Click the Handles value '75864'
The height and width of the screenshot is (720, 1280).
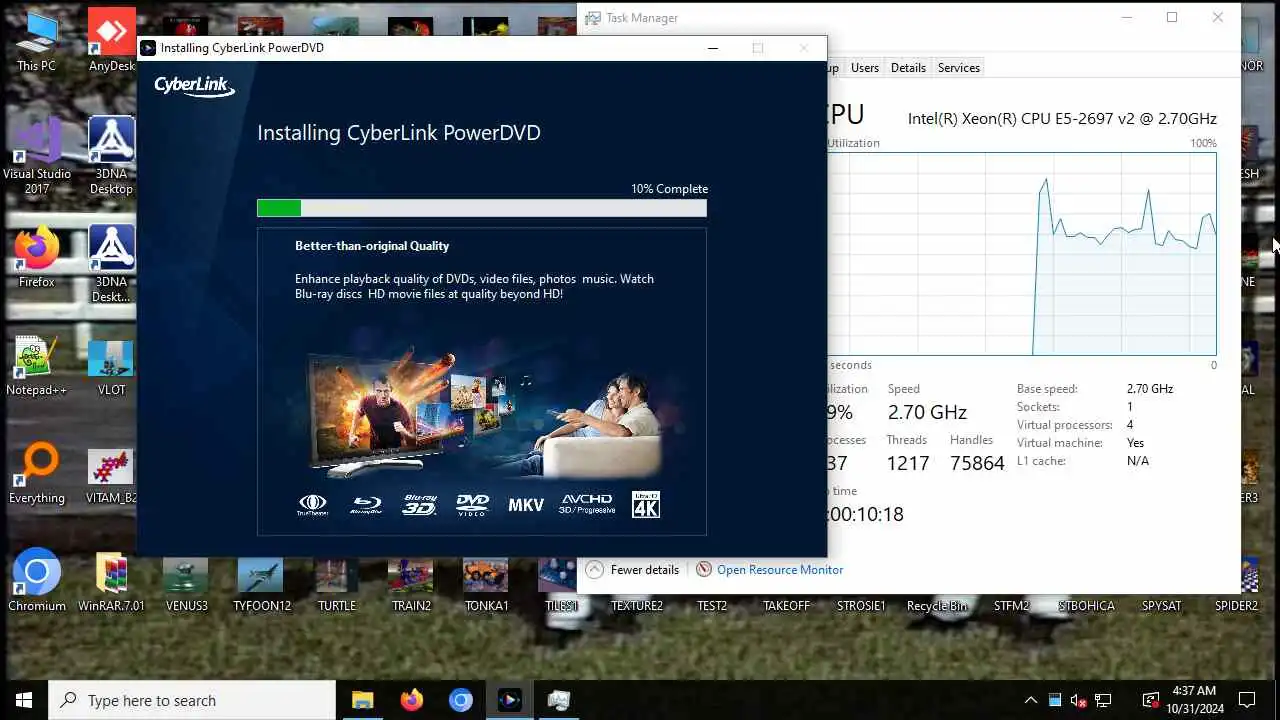coord(977,463)
